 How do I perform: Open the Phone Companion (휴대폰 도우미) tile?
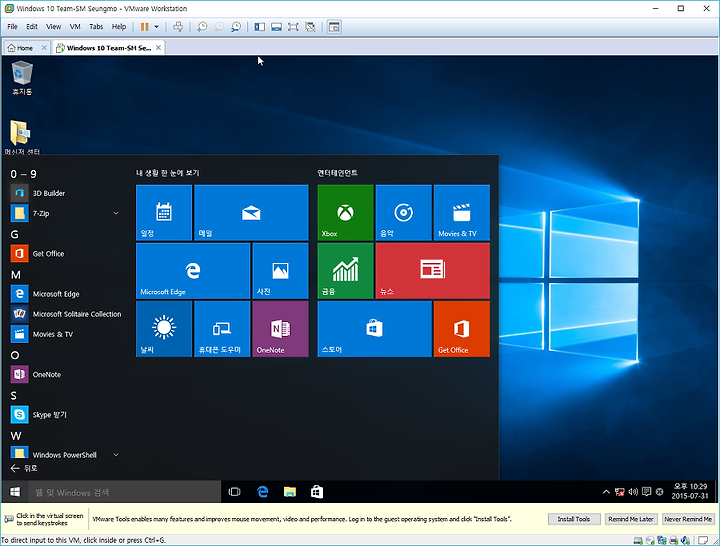(222, 329)
